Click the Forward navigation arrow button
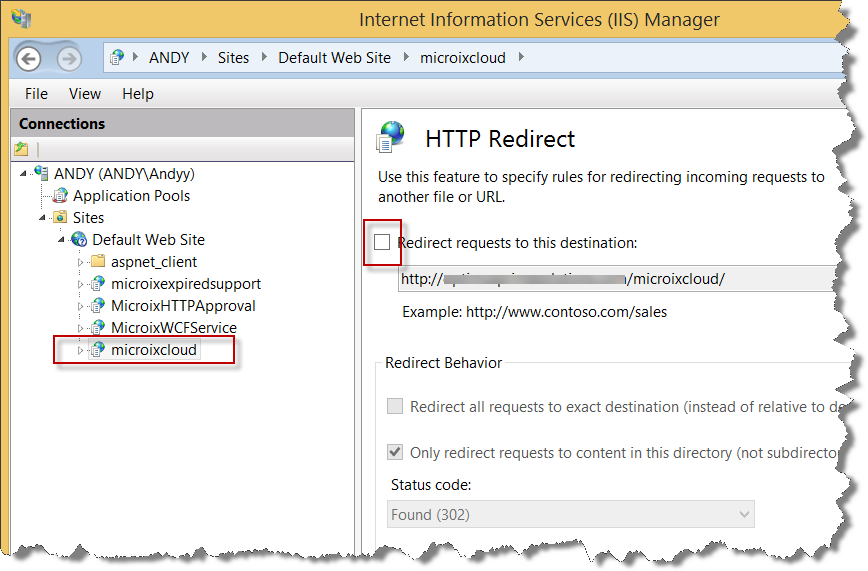Viewport: 868px width, 571px height. (68, 58)
